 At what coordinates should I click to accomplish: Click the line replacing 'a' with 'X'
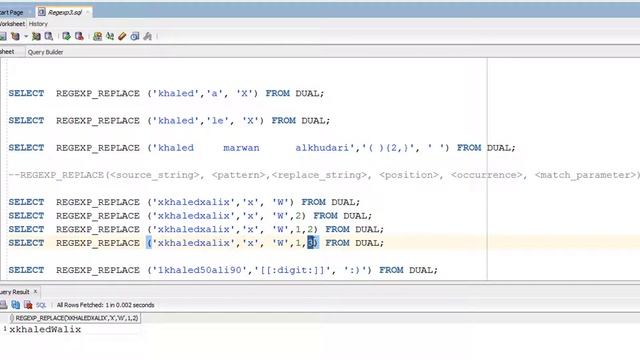[x=166, y=93]
